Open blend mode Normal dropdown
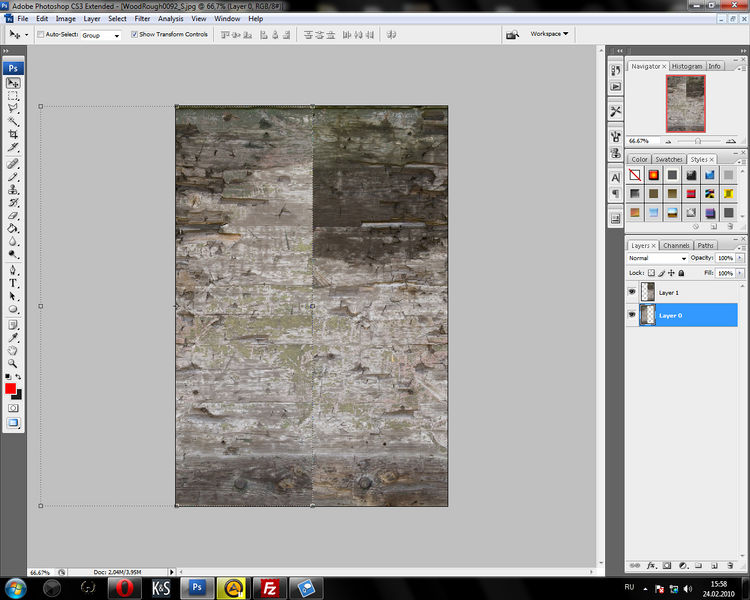750x600 pixels. (x=657, y=258)
